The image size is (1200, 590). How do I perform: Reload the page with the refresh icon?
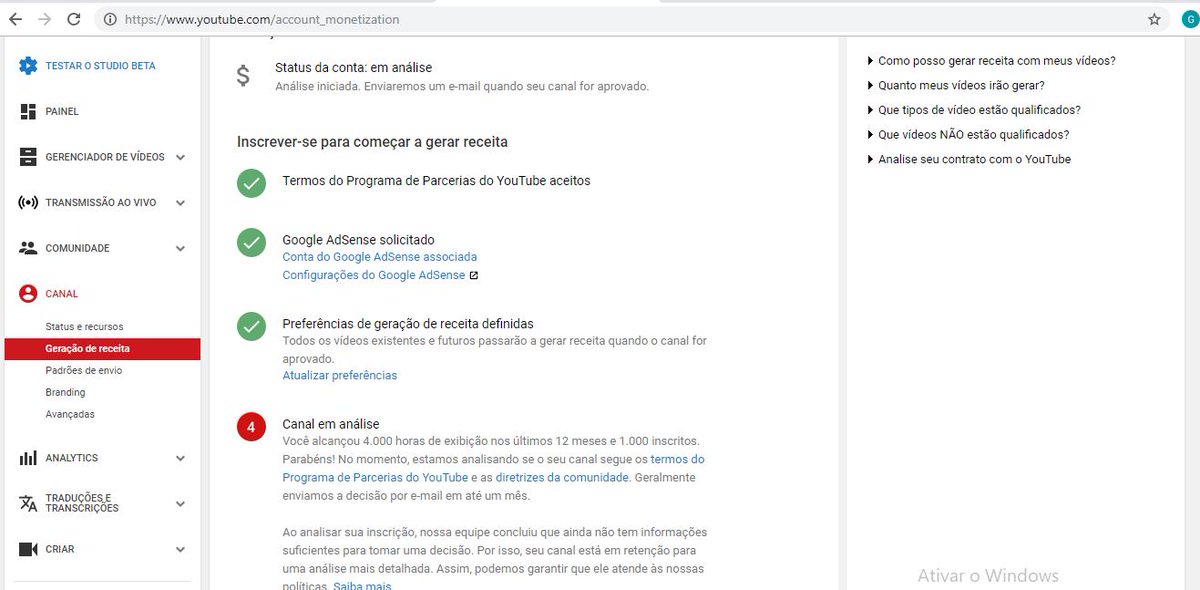tap(73, 19)
